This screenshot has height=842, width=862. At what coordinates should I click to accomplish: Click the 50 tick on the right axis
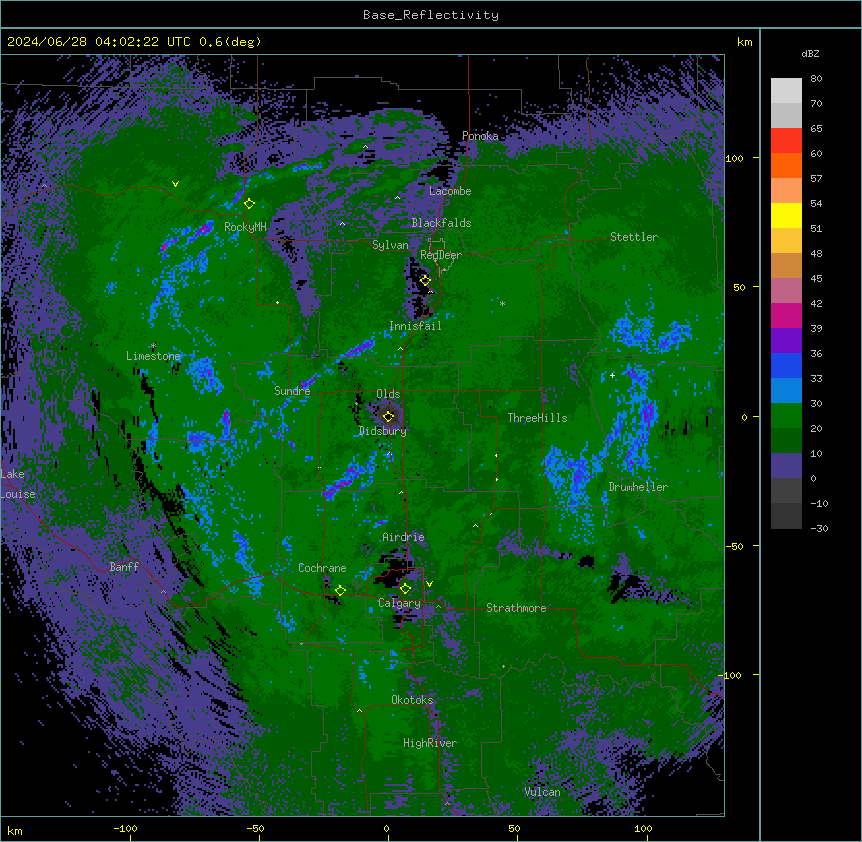coord(739,287)
